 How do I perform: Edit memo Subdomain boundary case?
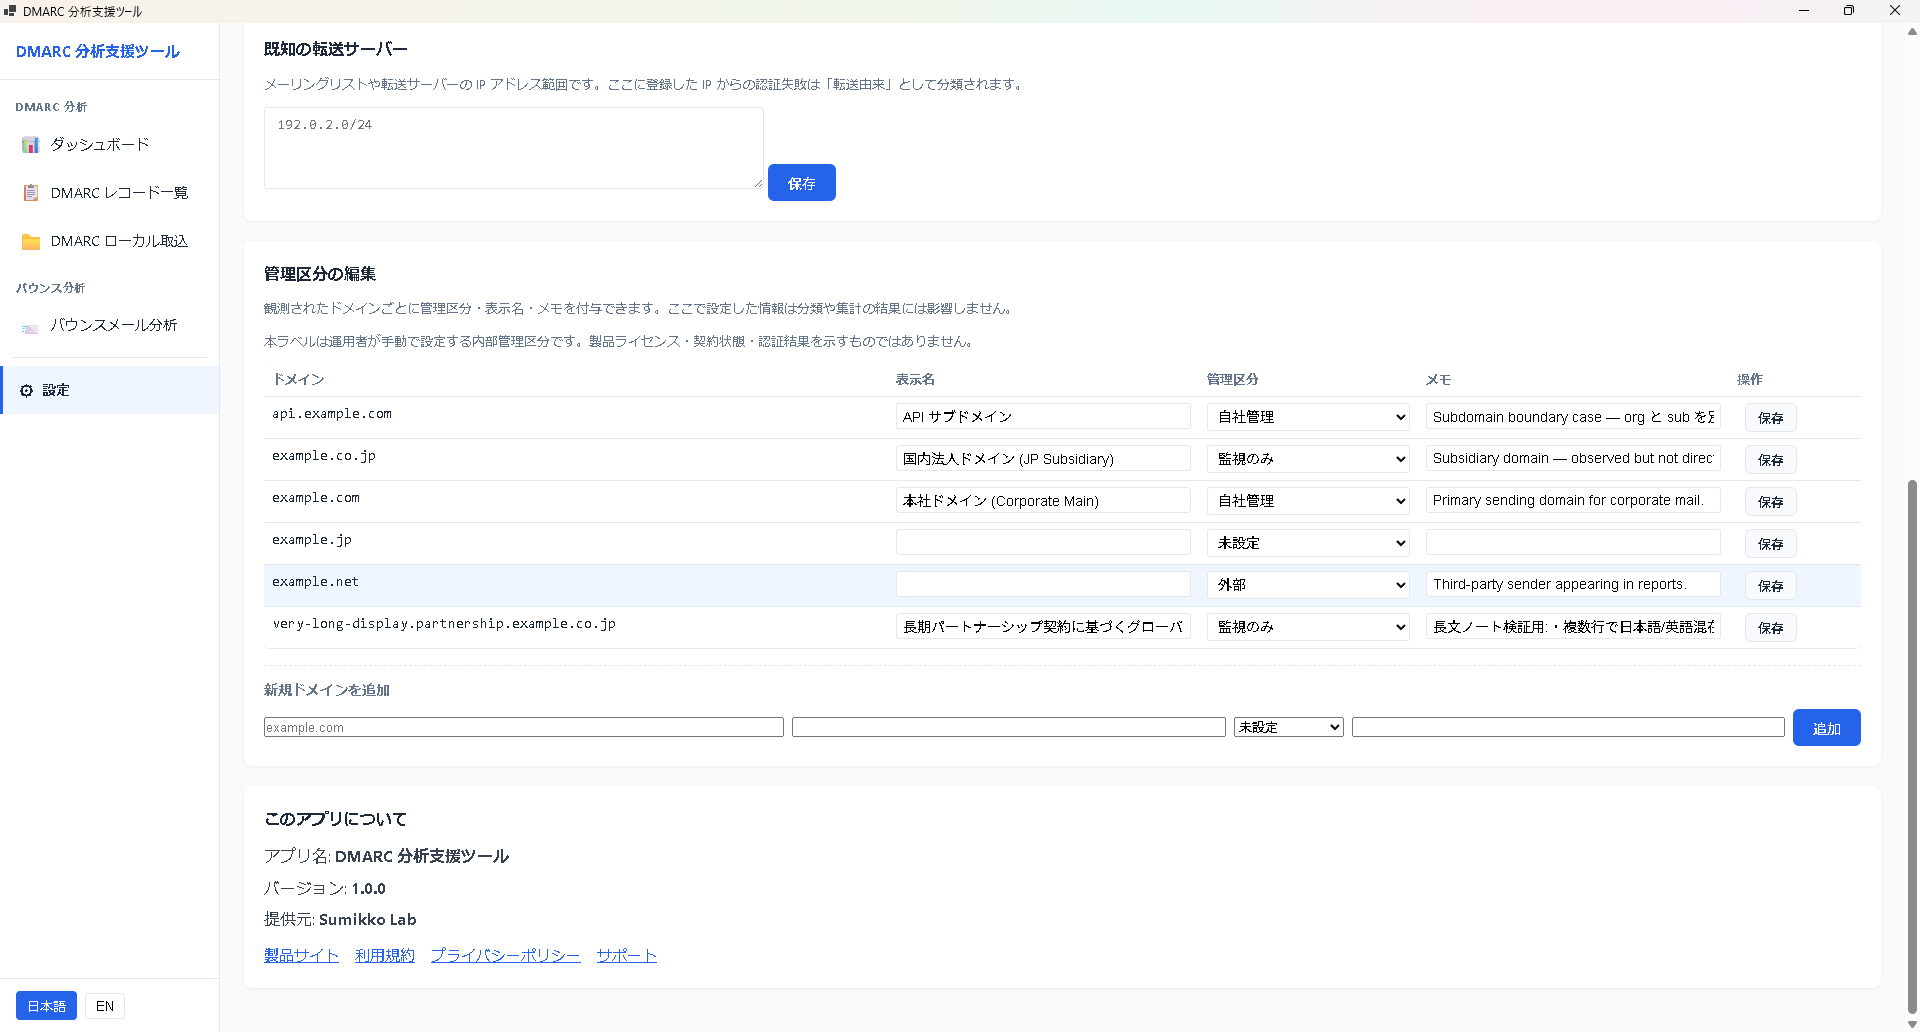tap(1573, 417)
